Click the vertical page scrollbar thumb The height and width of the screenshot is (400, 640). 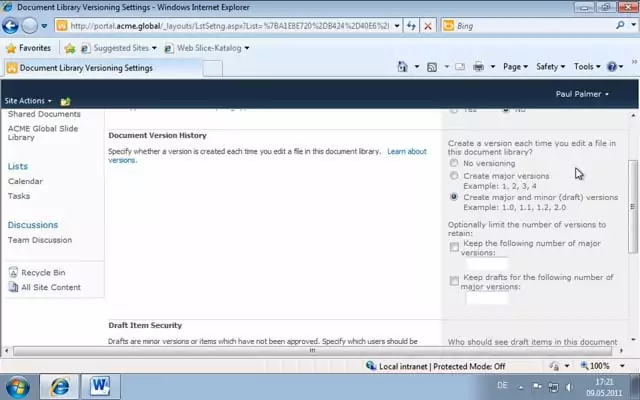point(633,207)
